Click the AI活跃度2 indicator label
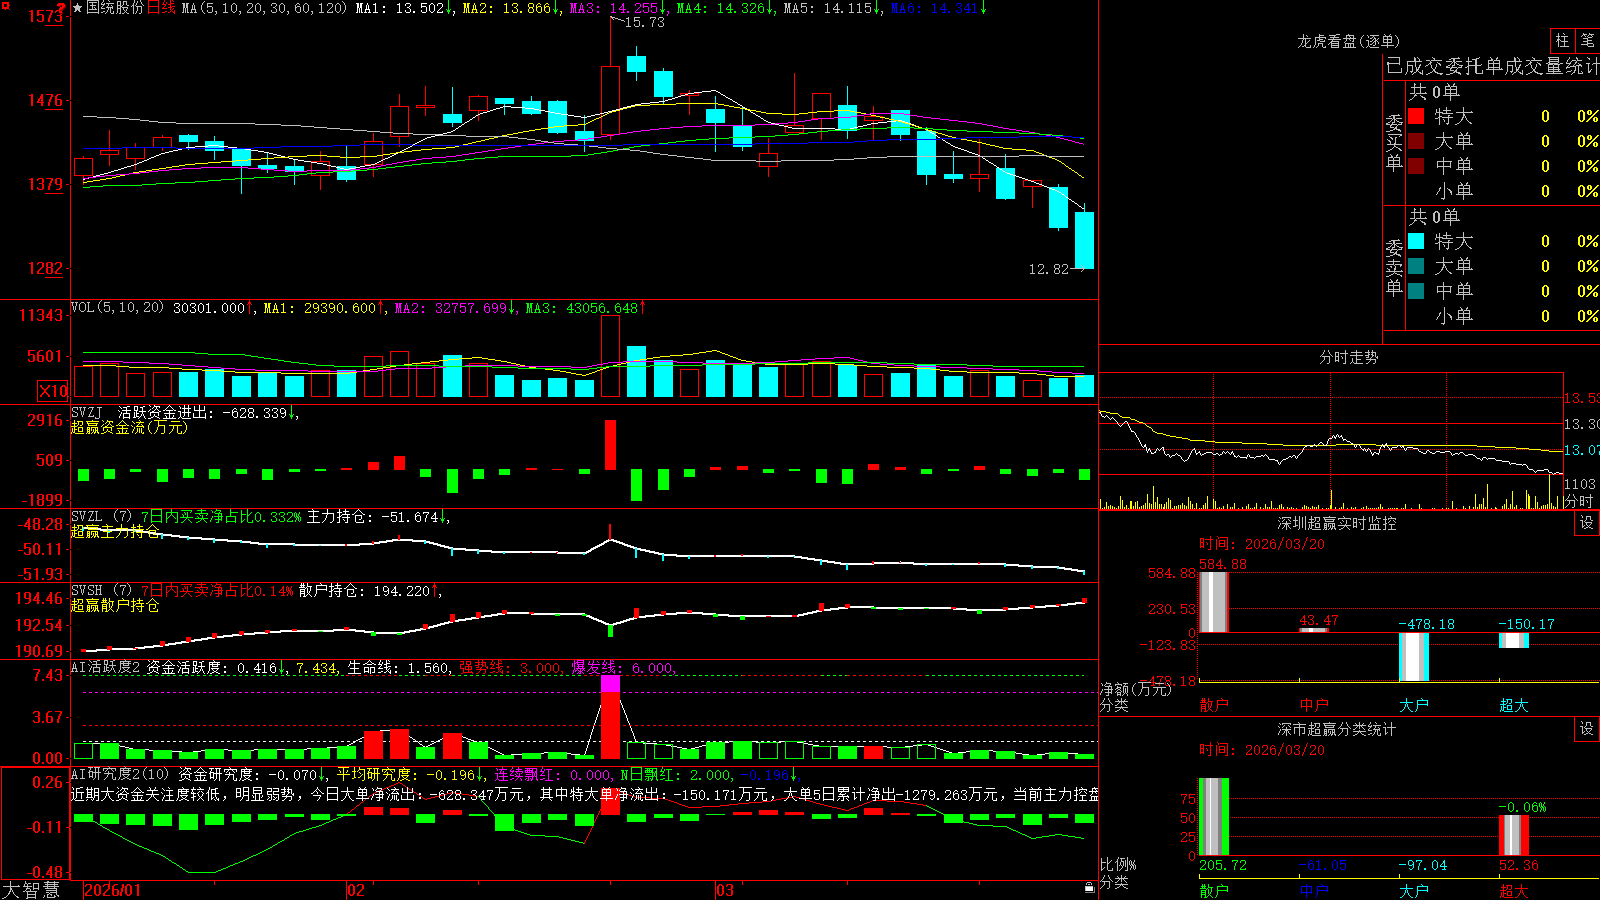Screen dimensions: 1600x900 pyautogui.click(x=106, y=668)
